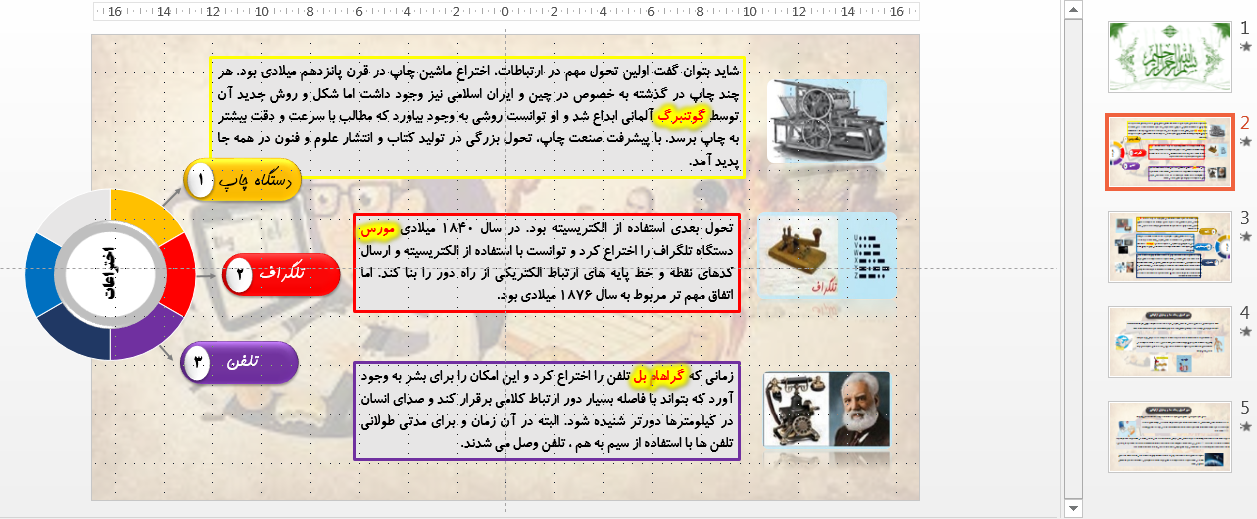Select the telegraph device picture
Viewport: 1257px width, 519px height.
(x=826, y=257)
